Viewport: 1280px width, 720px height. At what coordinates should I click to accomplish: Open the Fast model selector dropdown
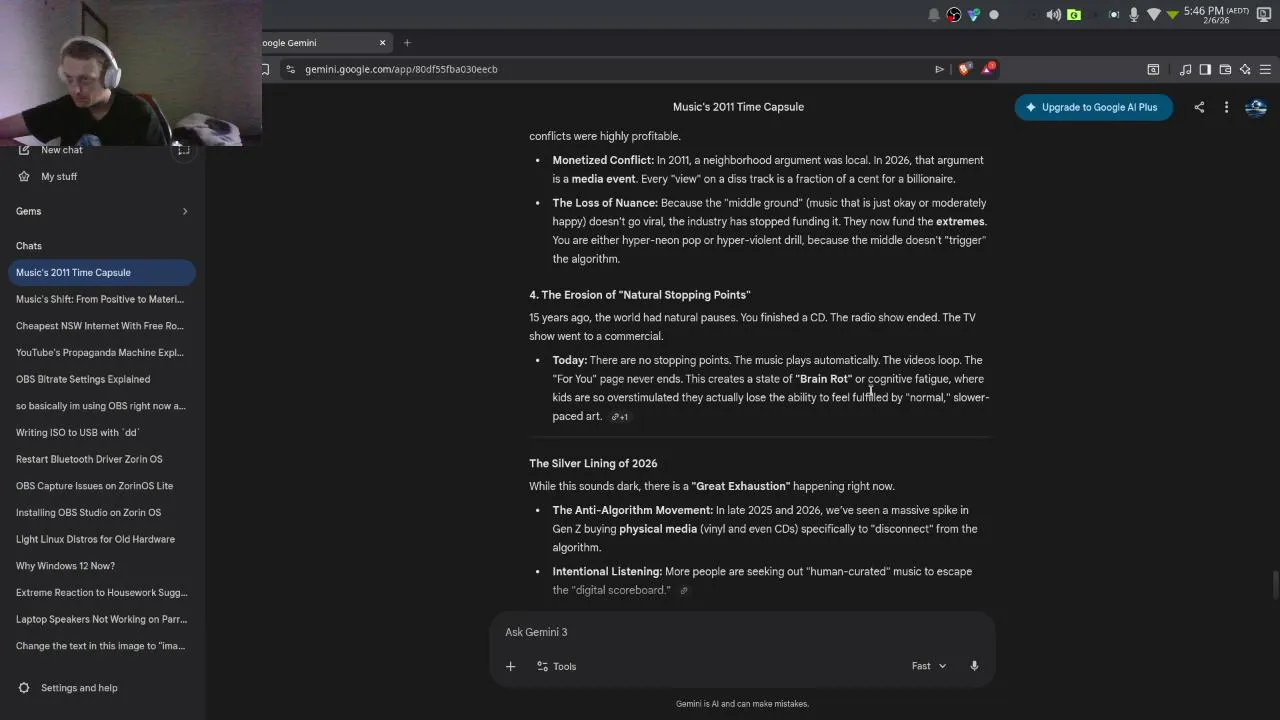pyautogui.click(x=929, y=666)
